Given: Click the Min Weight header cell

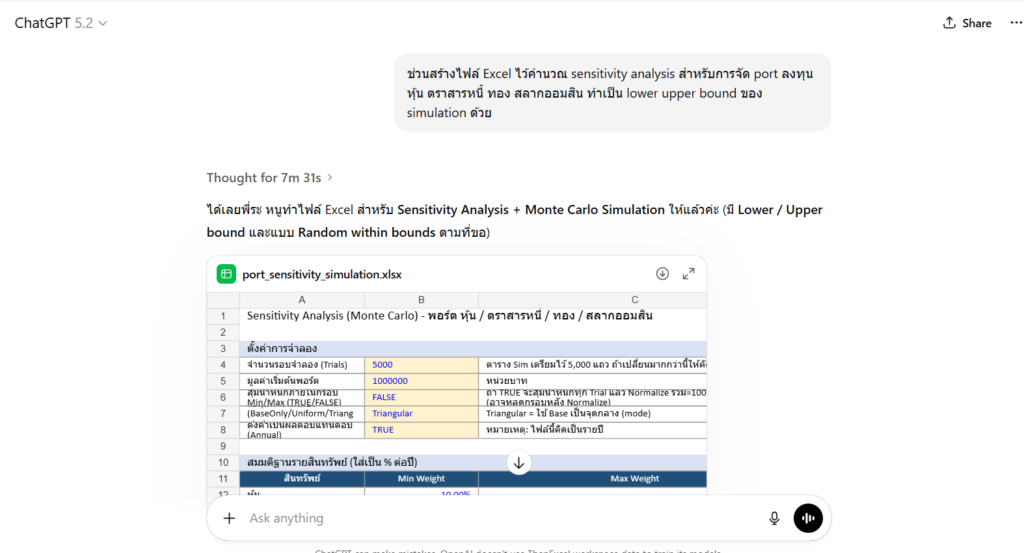Looking at the screenshot, I should [421, 479].
